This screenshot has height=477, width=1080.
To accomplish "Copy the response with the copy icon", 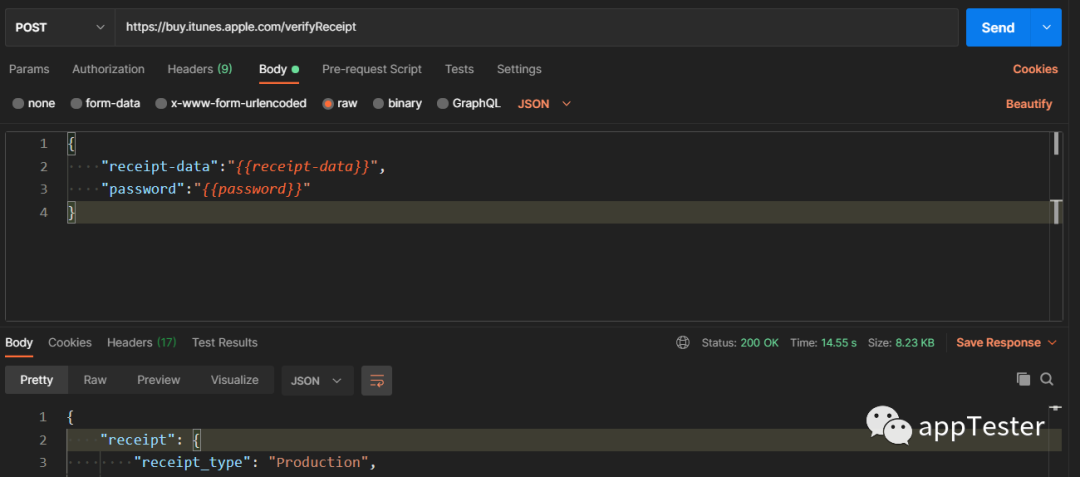I will coord(1024,379).
